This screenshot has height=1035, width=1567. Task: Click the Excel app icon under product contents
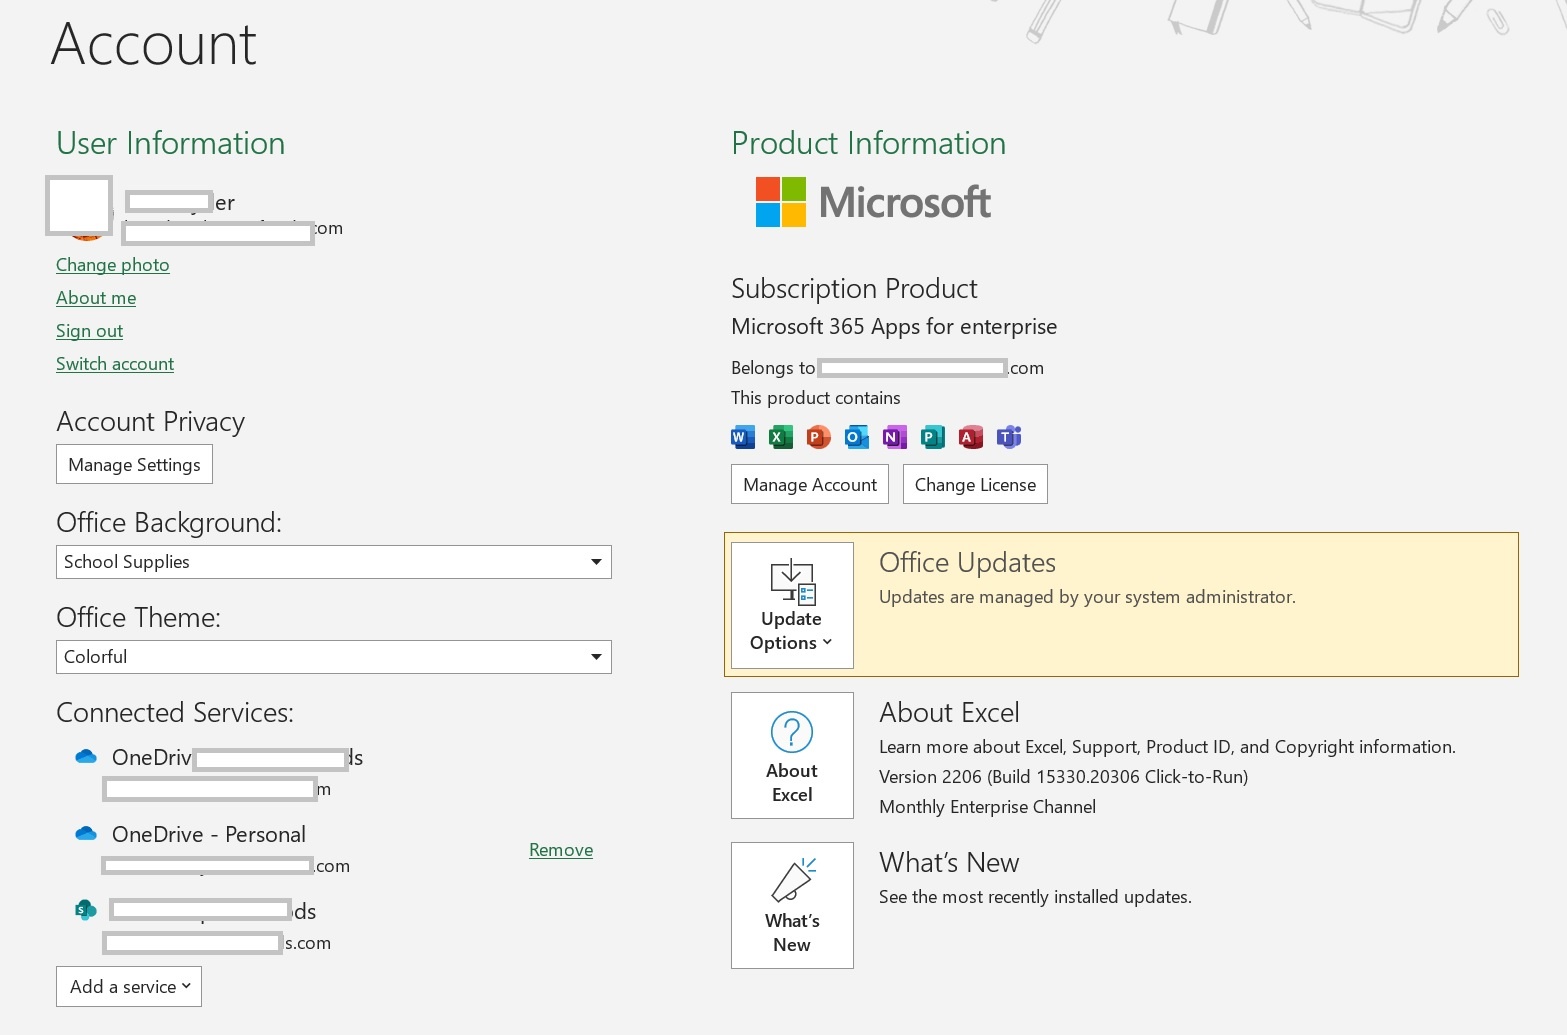point(780,437)
